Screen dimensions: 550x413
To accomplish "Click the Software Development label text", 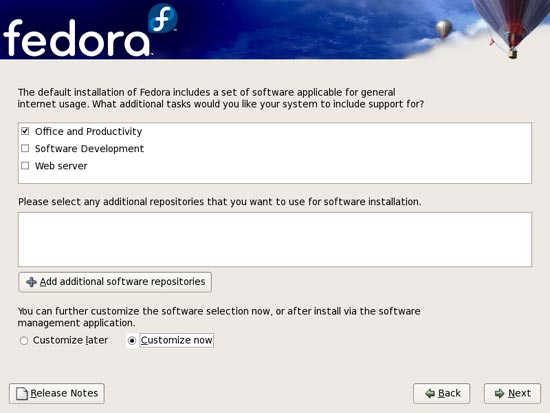I will point(89,149).
